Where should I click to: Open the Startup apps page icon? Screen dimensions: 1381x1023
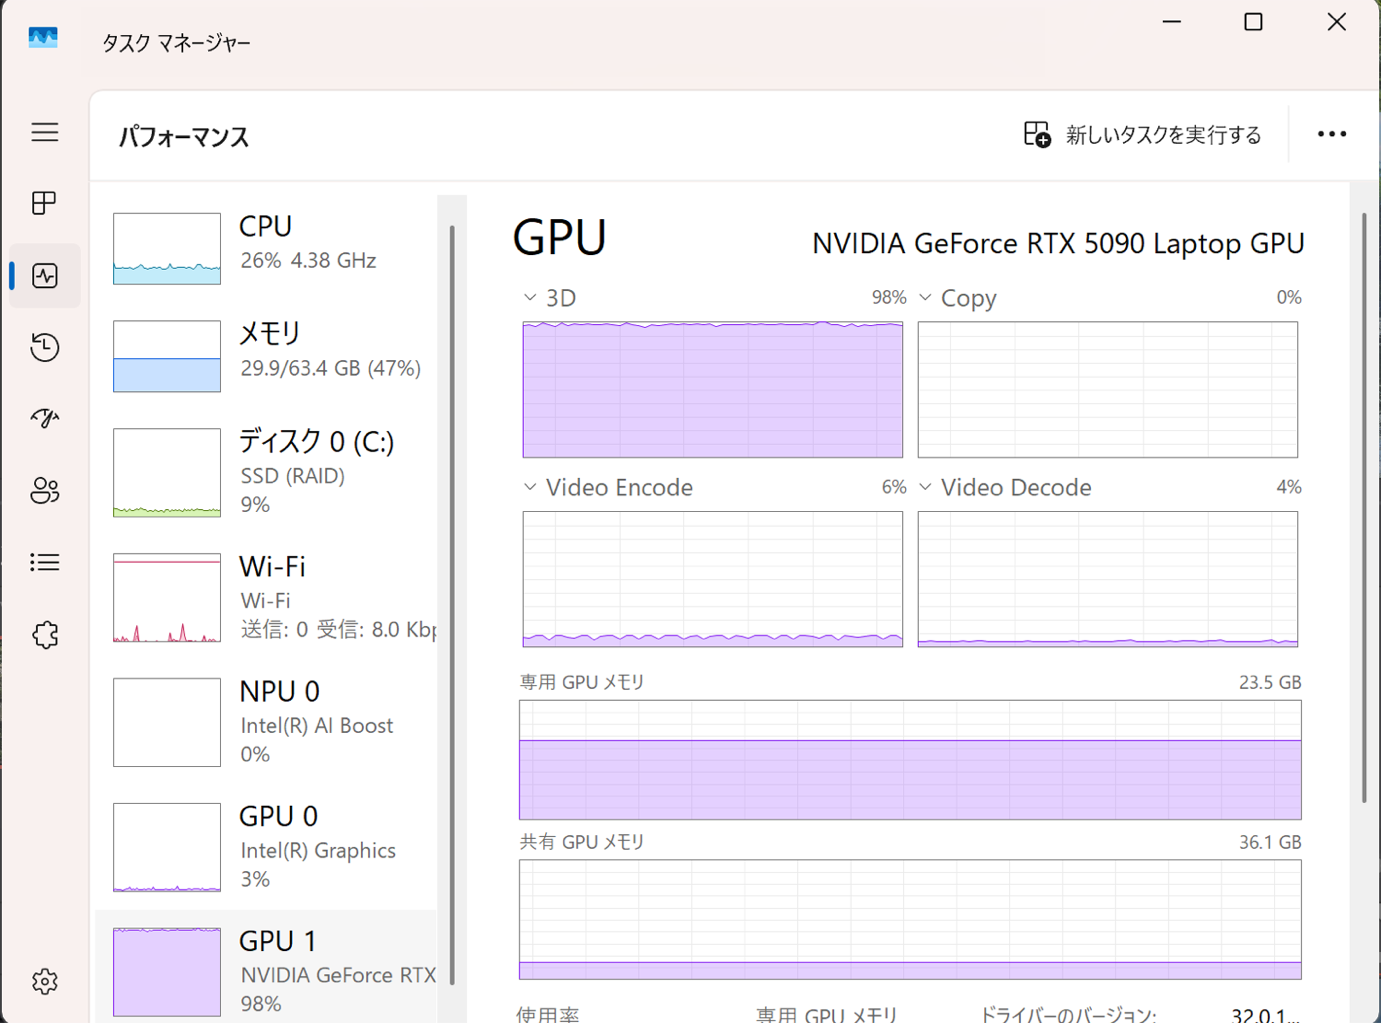coord(45,418)
